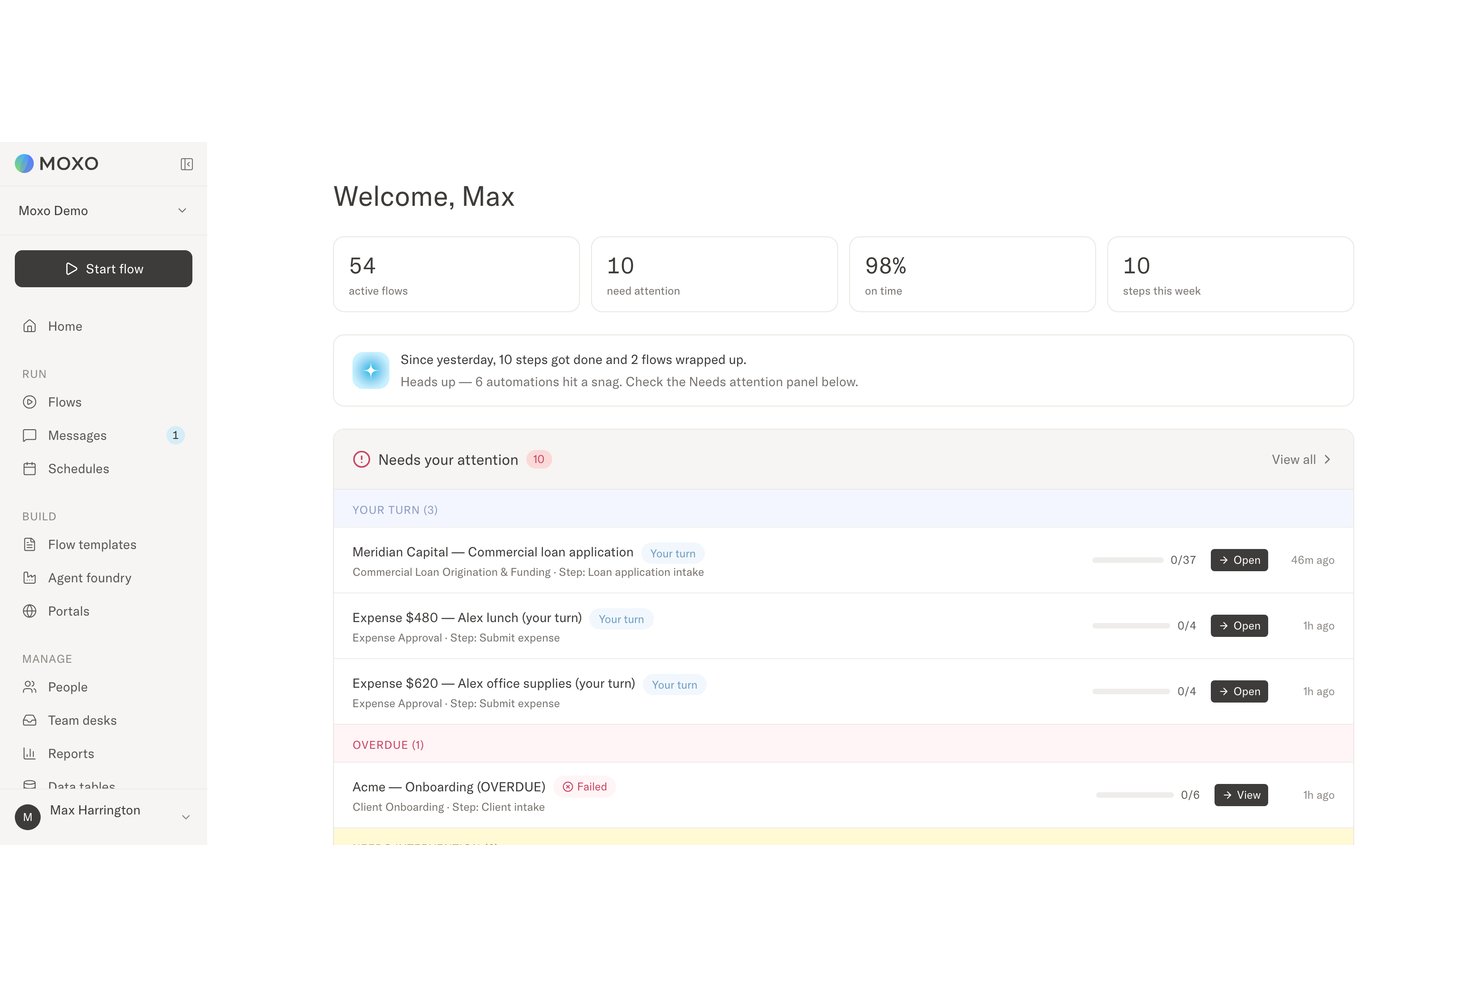Open Portals in the sidebar
Image resolution: width=1480 pixels, height=987 pixels.
(x=103, y=611)
